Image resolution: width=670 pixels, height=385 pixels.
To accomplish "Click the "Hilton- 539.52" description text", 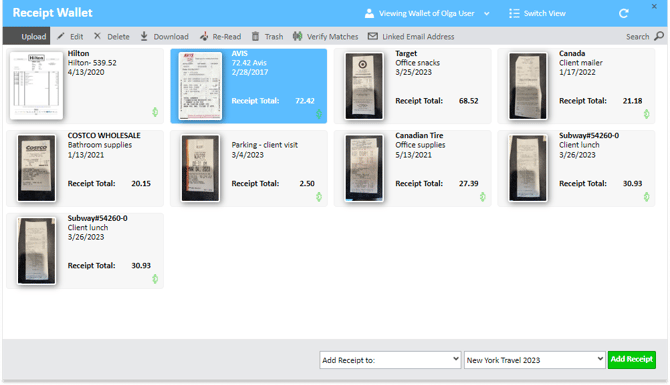I will point(92,63).
